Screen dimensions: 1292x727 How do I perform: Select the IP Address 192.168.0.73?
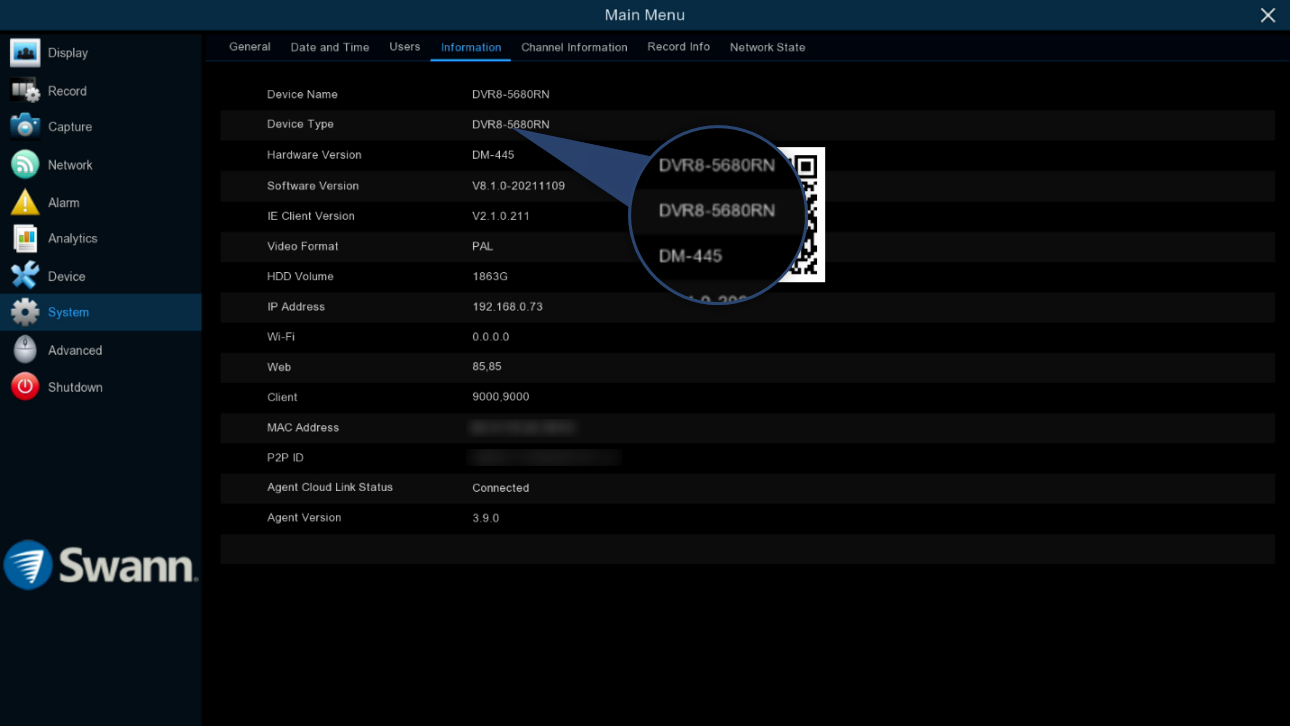click(x=508, y=307)
